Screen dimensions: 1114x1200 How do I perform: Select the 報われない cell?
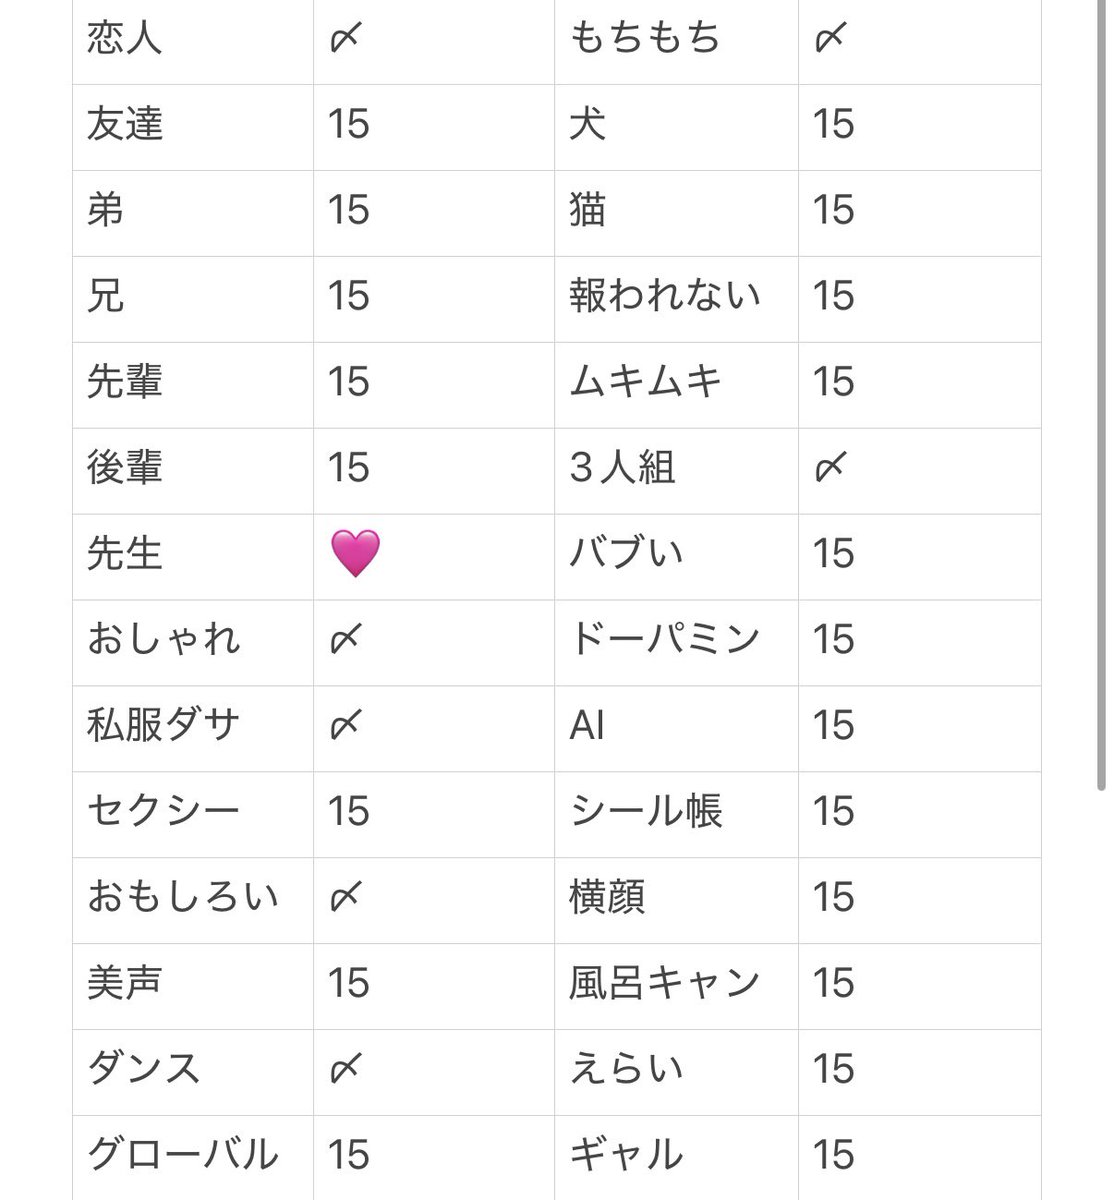click(676, 299)
